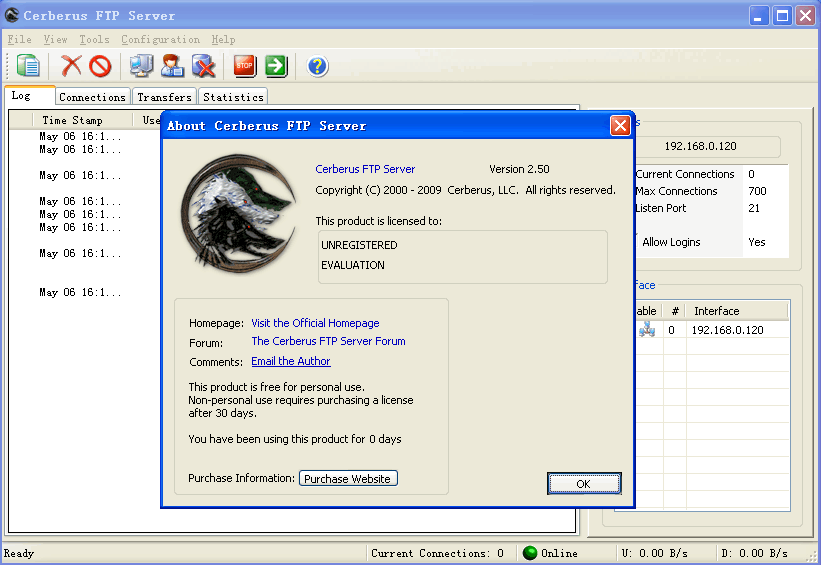The height and width of the screenshot is (565, 821).
Task: Open the Tools menu
Action: (x=94, y=39)
